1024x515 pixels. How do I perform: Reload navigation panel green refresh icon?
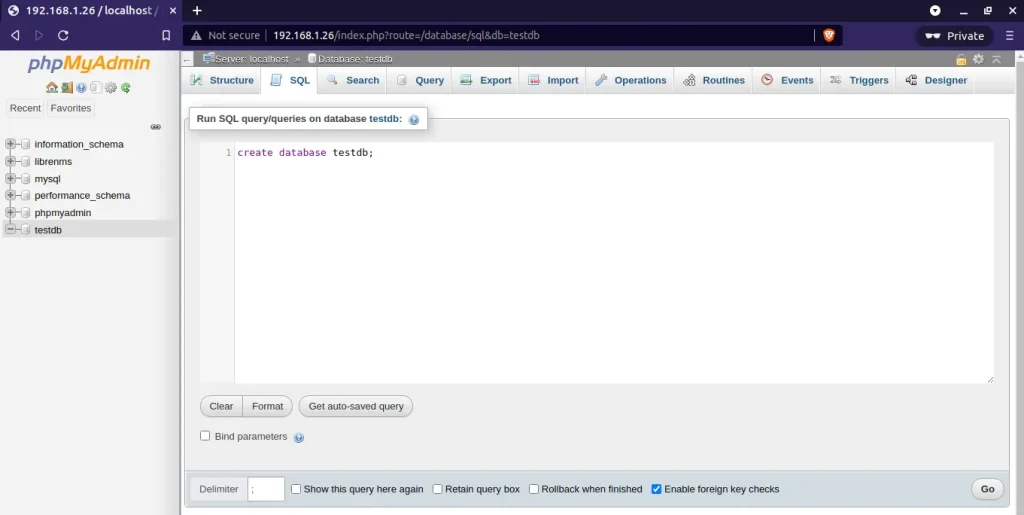click(125, 87)
